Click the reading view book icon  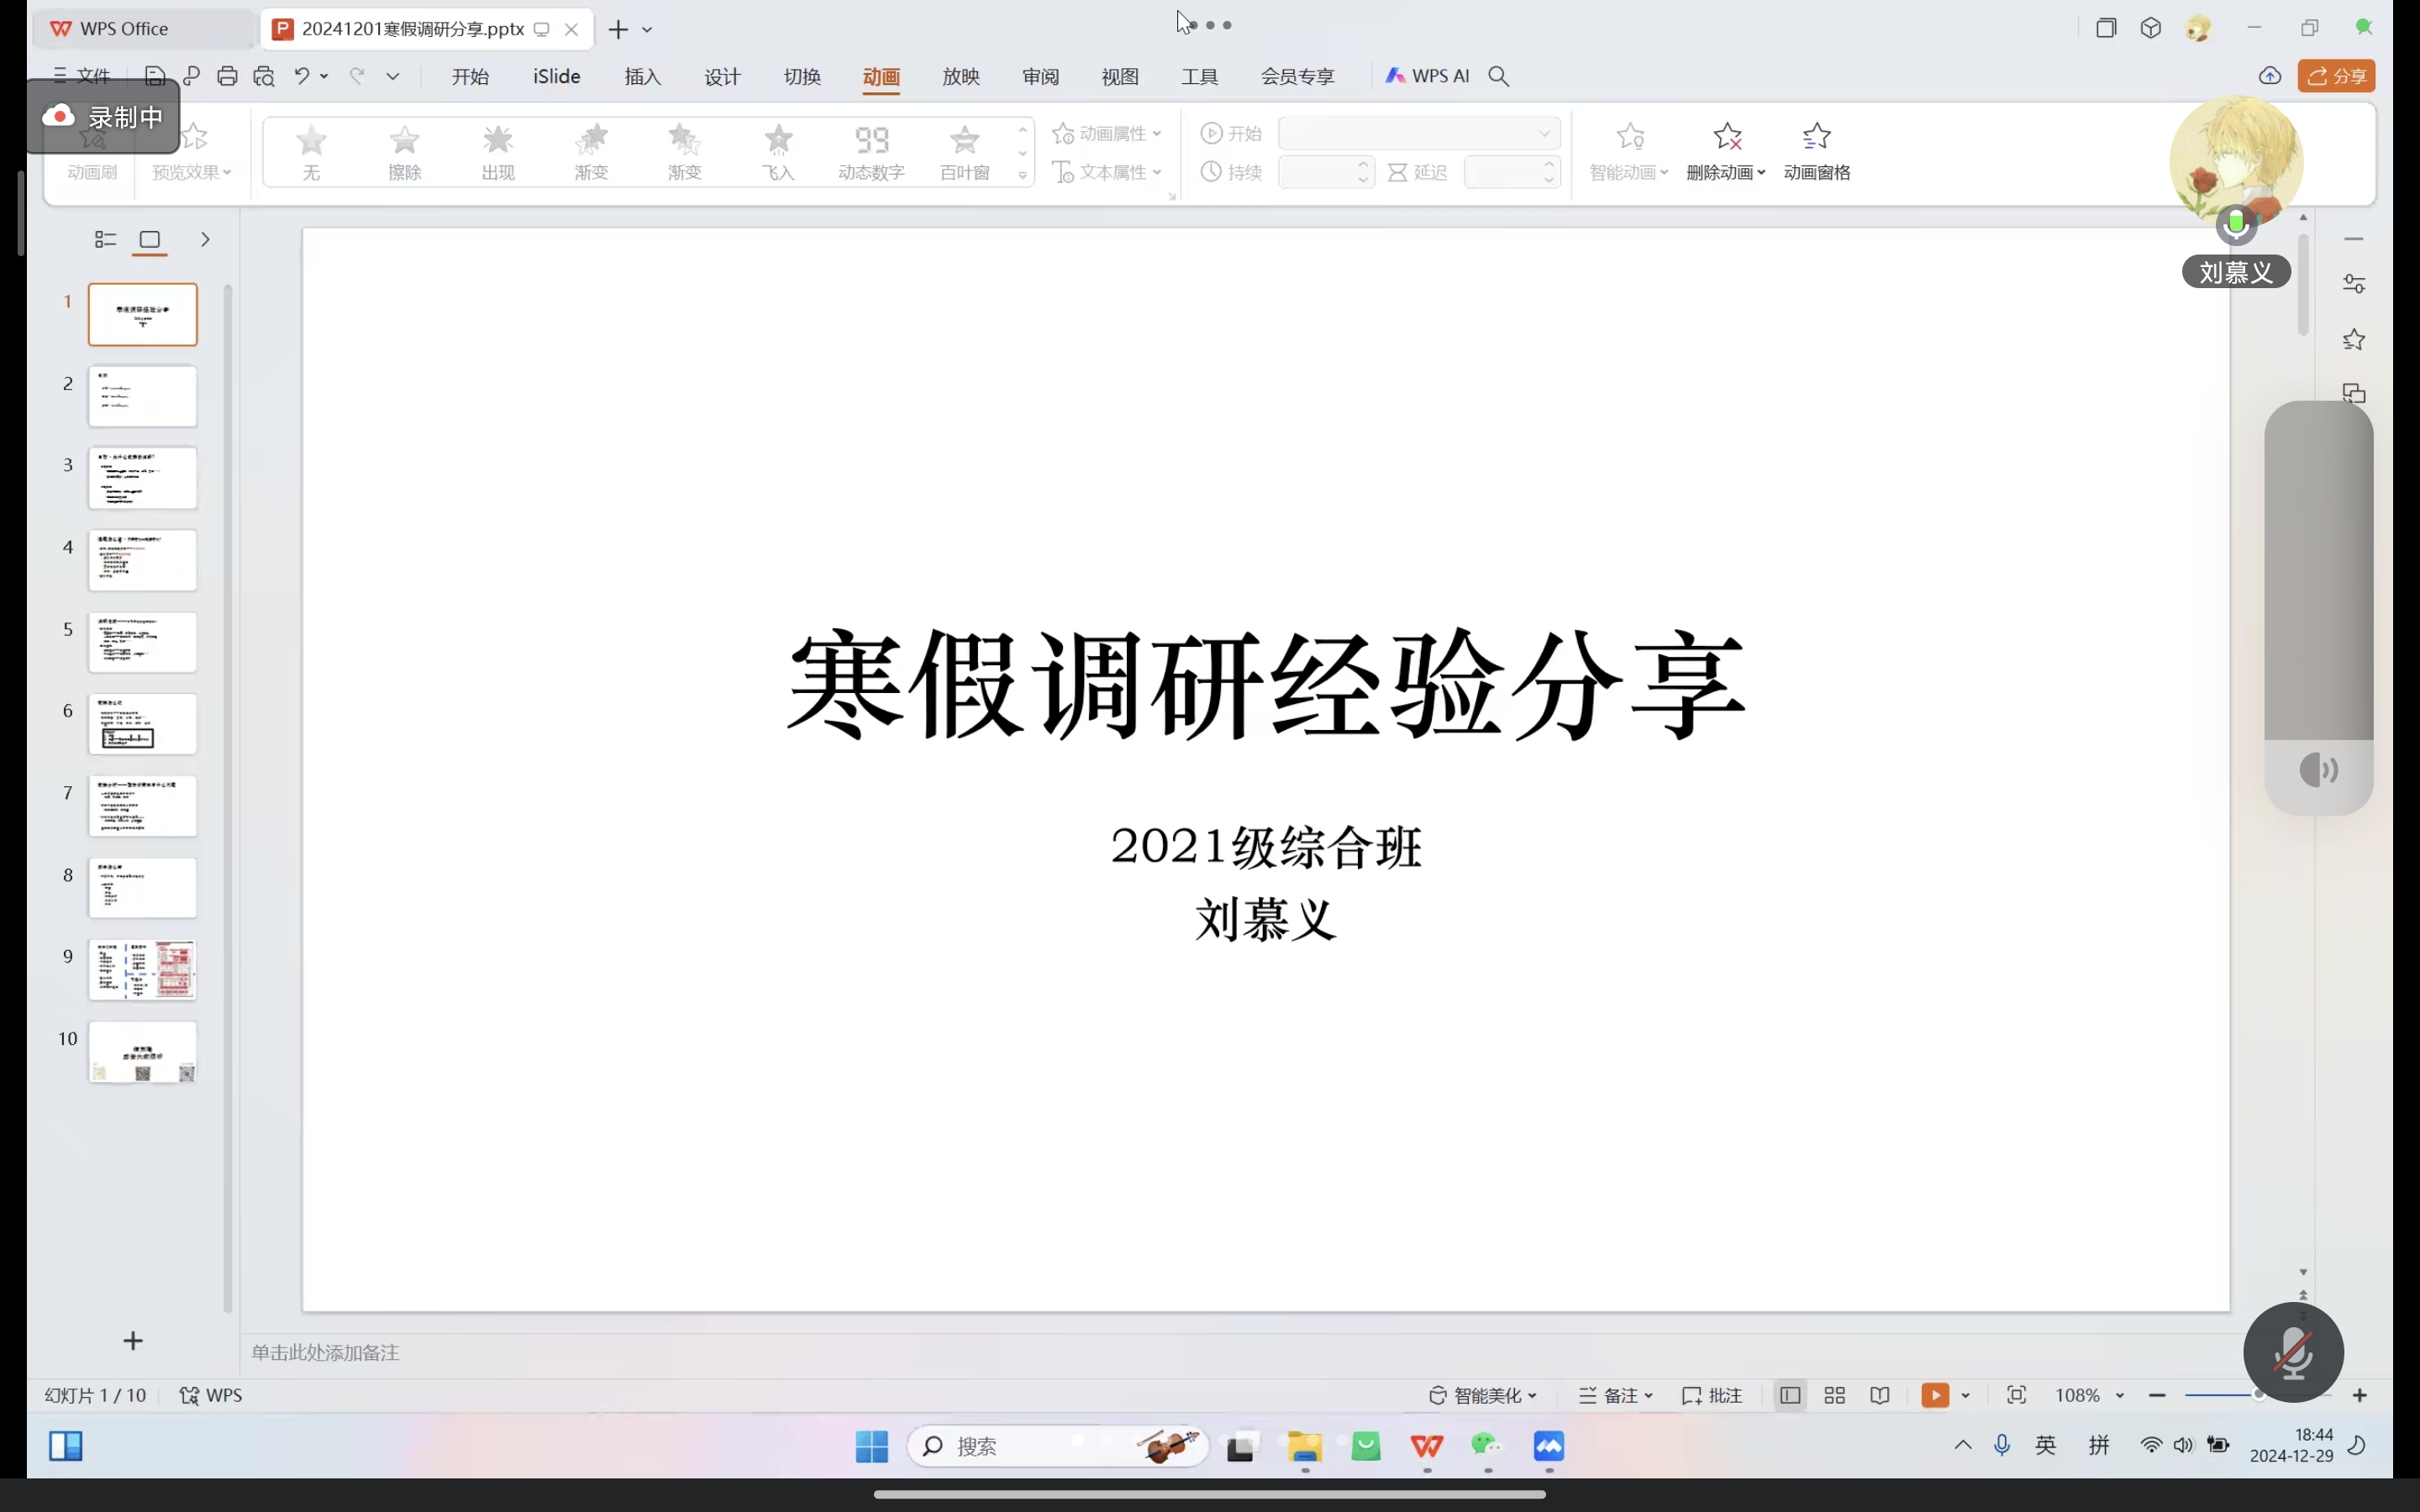pos(1880,1395)
